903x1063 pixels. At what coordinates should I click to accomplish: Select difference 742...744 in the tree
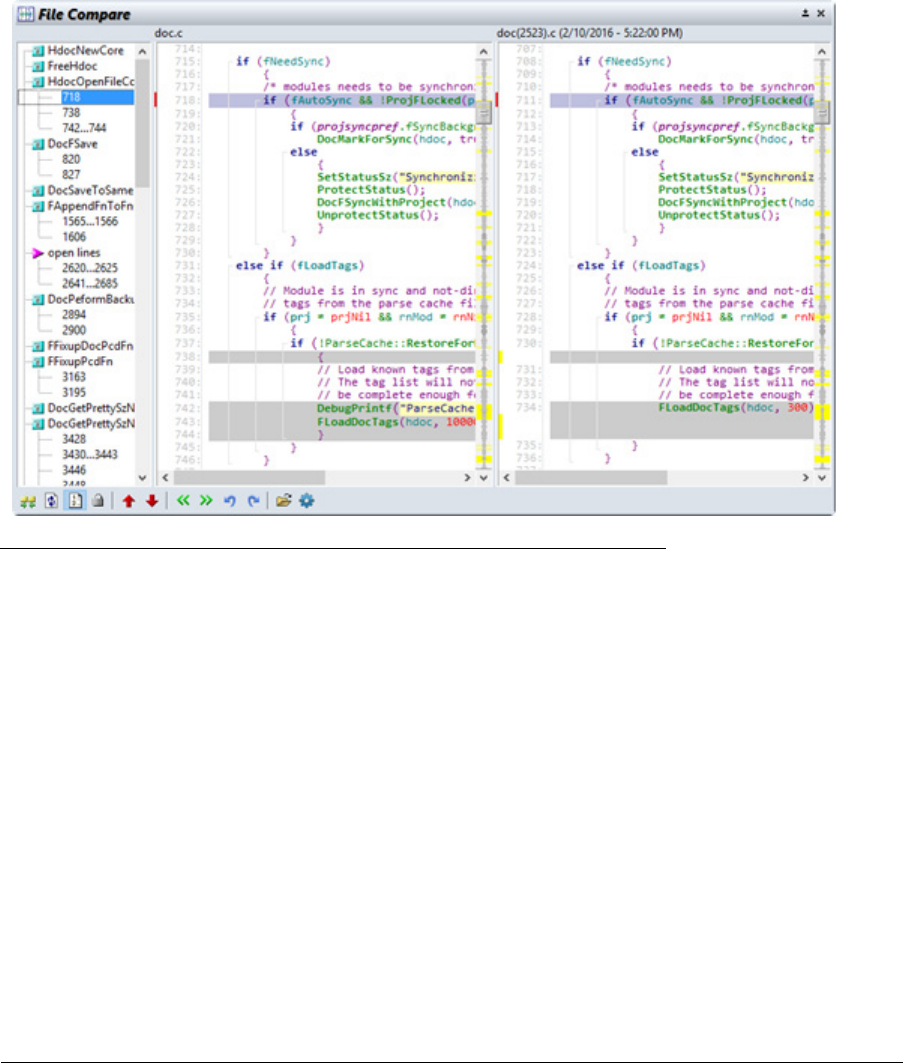[x=82, y=129]
